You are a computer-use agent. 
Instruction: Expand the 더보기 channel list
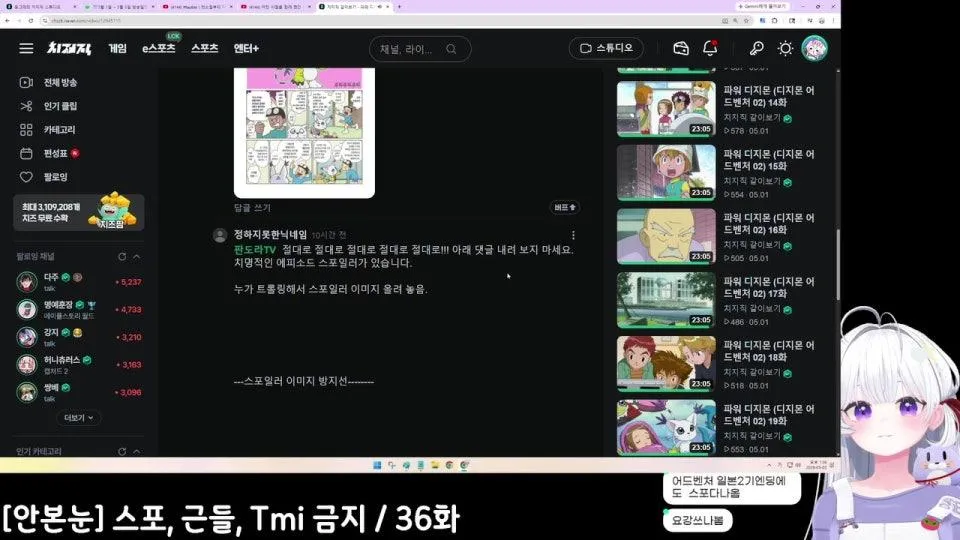point(78,418)
